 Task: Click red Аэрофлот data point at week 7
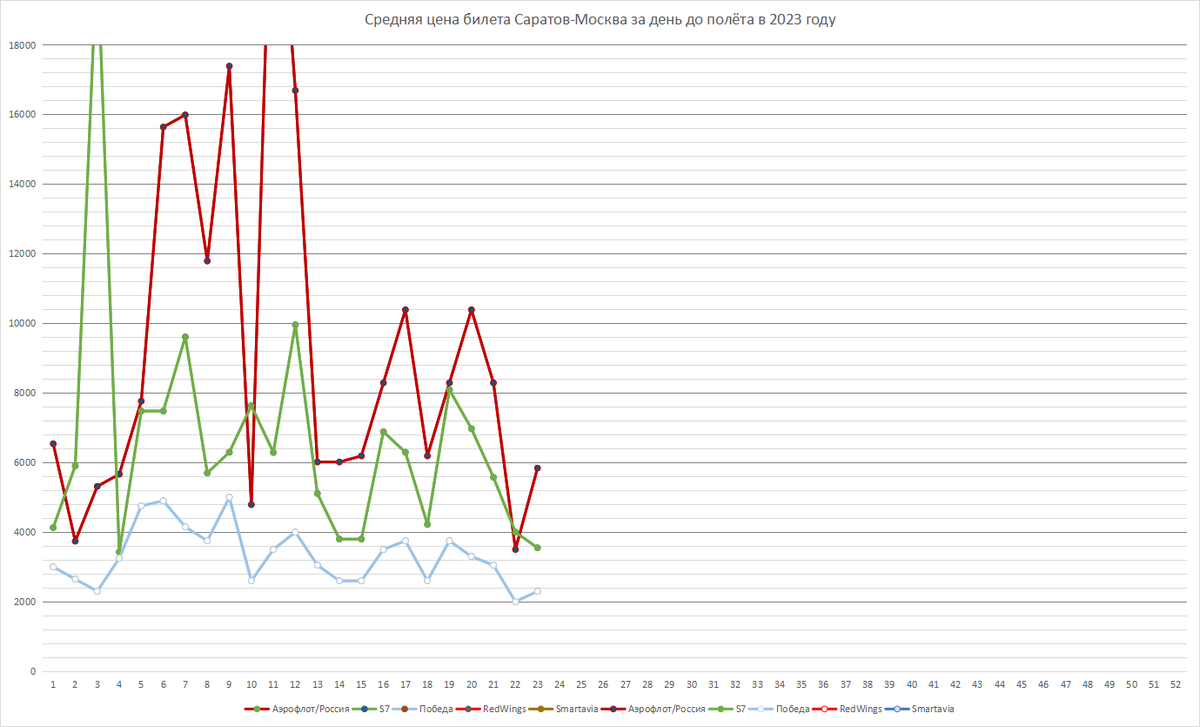coord(185,115)
